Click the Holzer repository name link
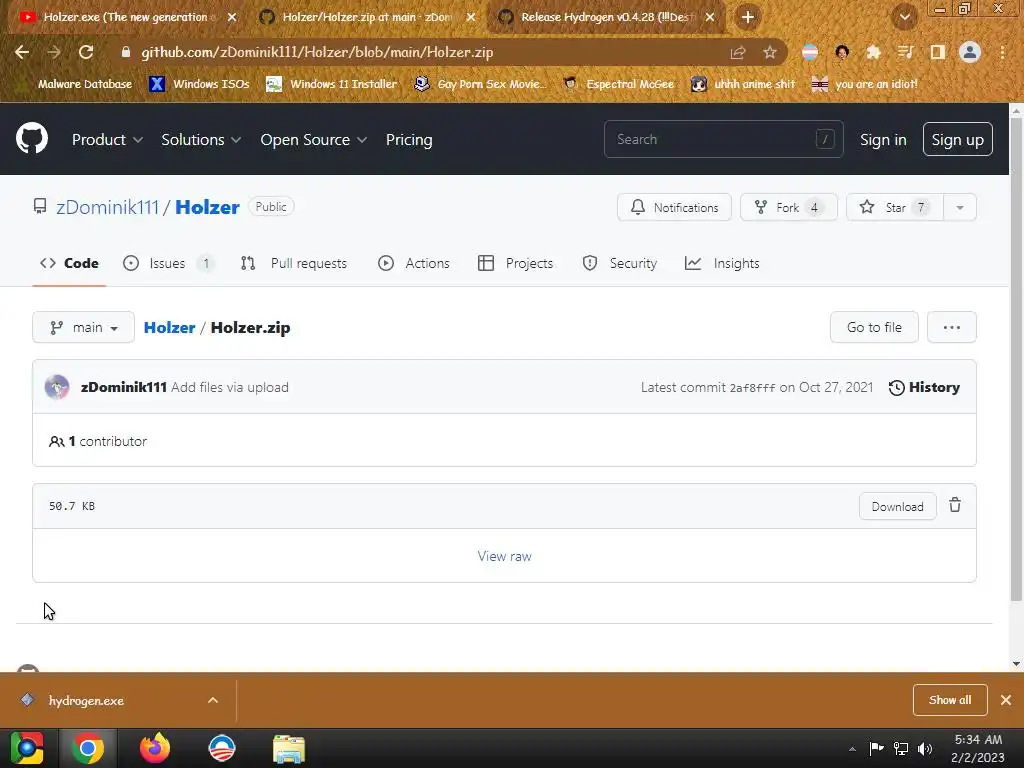Screen dimensions: 1024x768 point(207,207)
